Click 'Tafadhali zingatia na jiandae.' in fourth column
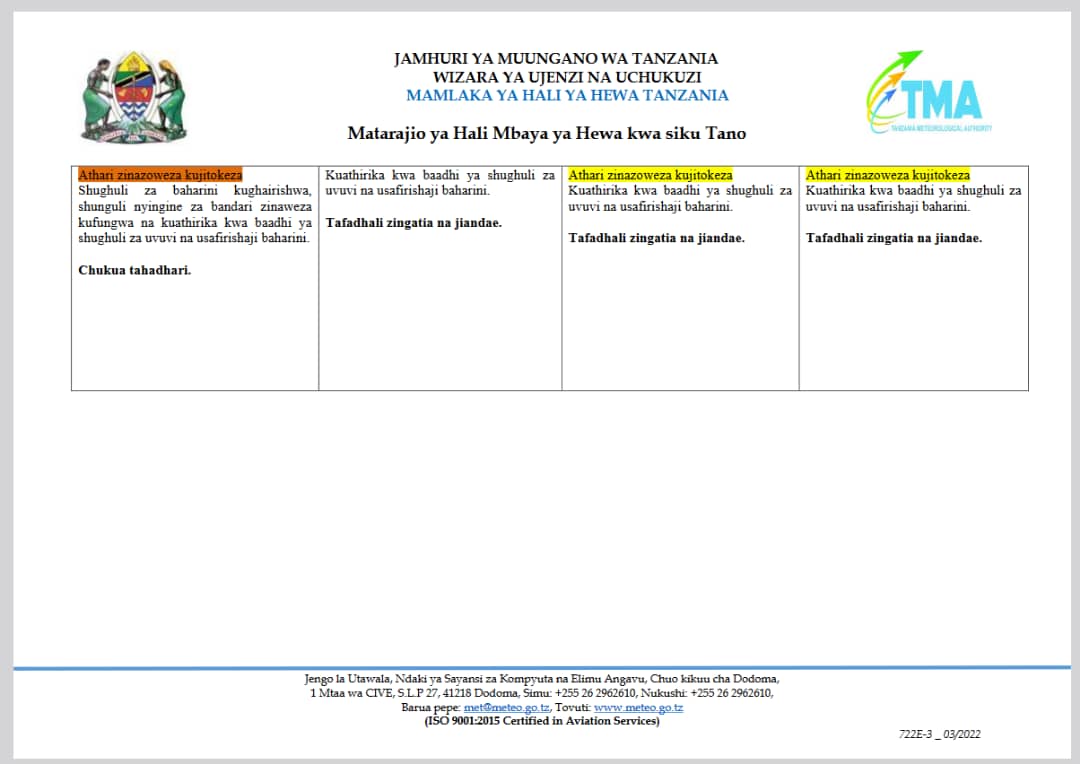Screen dimensions: 1080x764 [894, 238]
